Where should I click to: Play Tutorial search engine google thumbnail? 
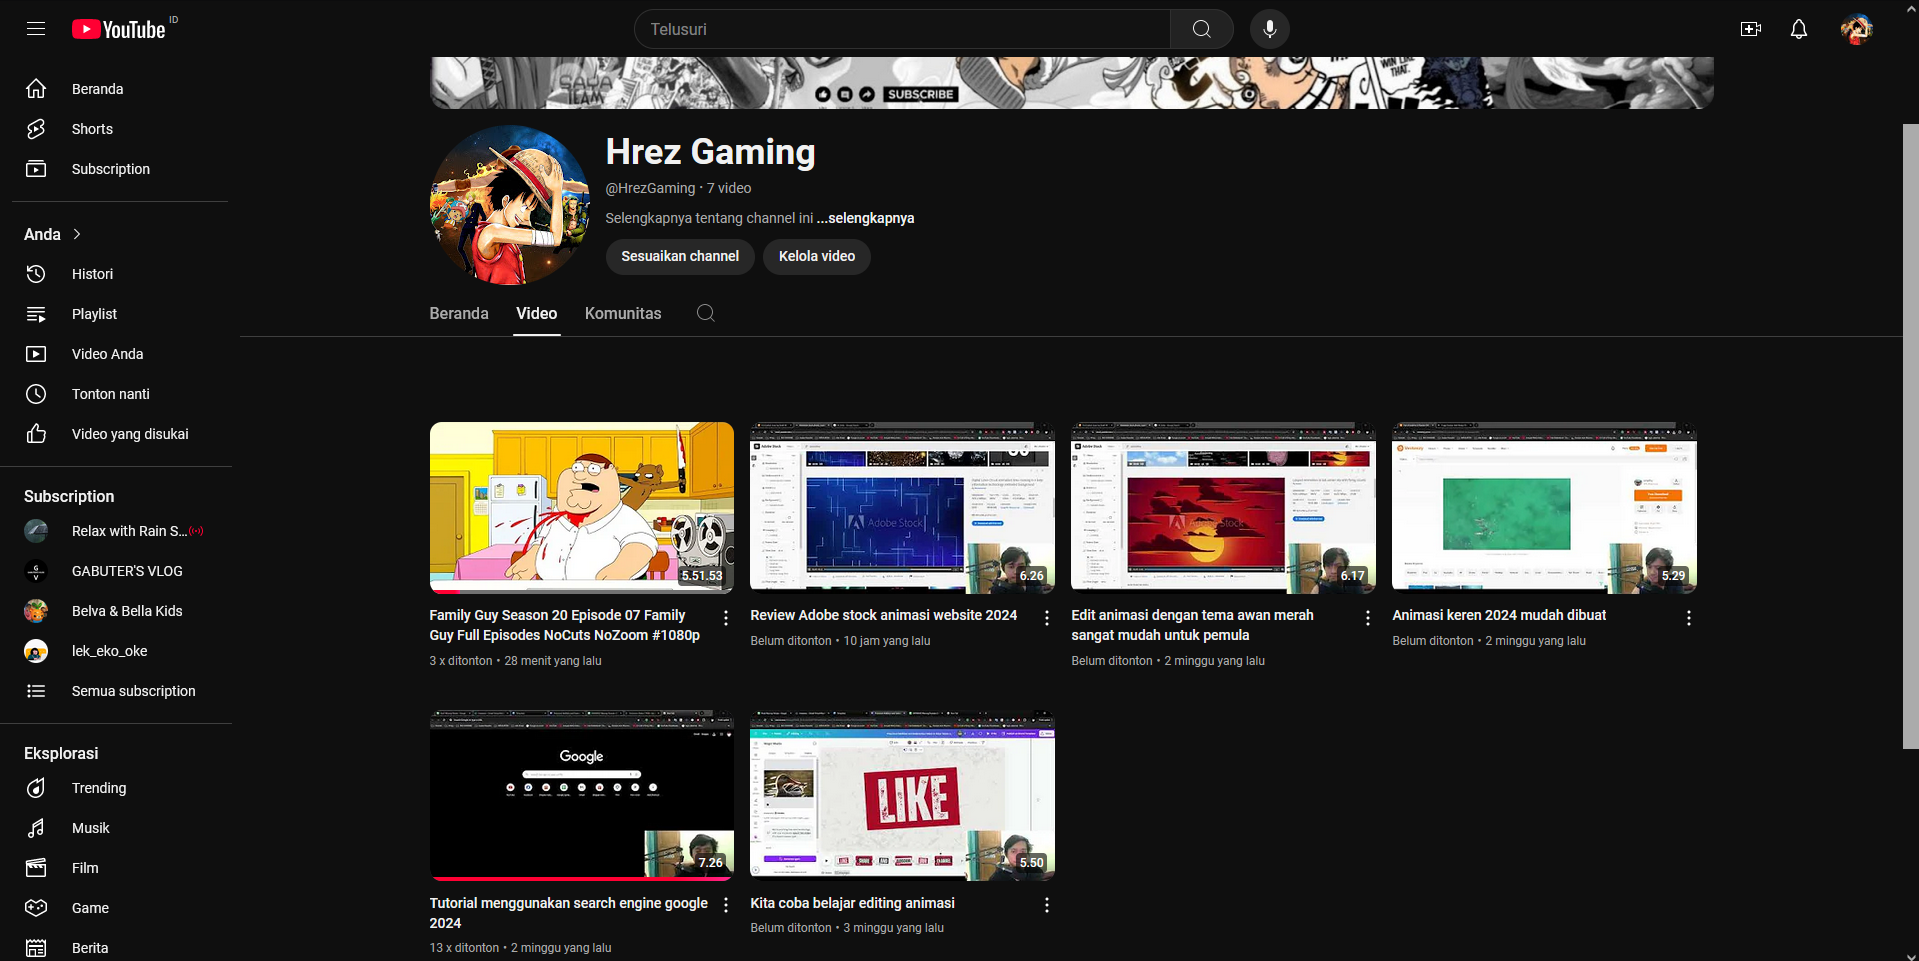(581, 795)
